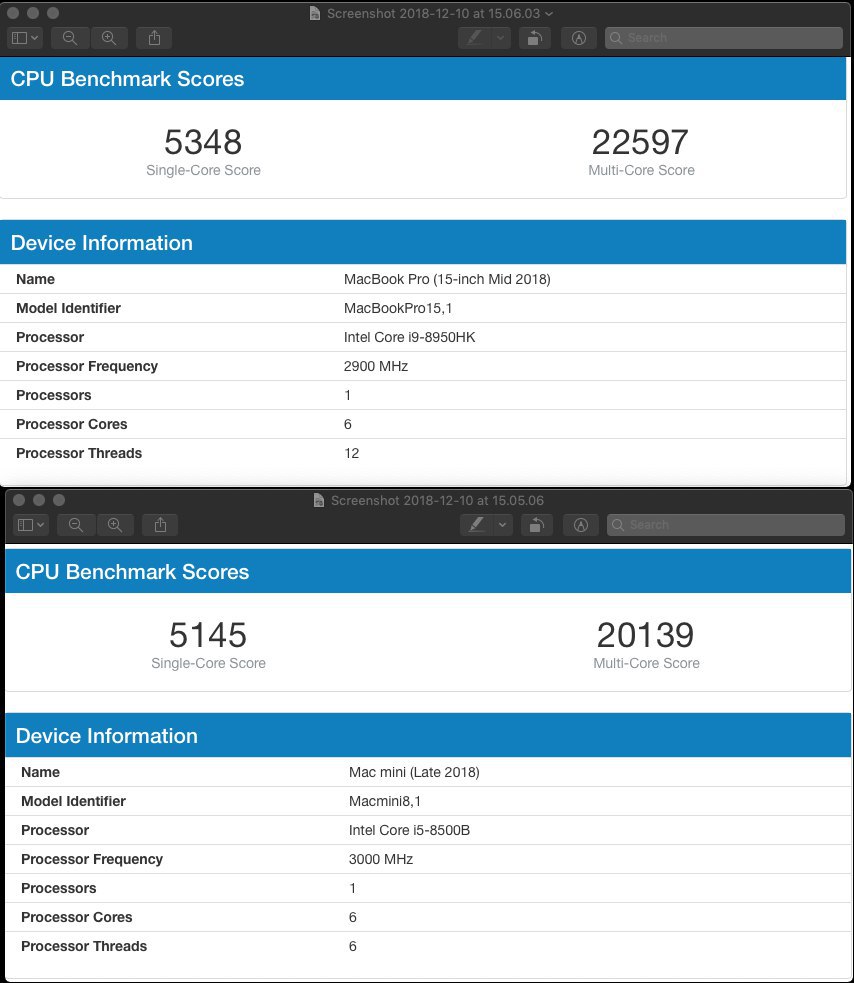Image resolution: width=854 pixels, height=983 pixels.
Task: Open the highlight options dropdown in the top window
Action: pyautogui.click(x=500, y=38)
